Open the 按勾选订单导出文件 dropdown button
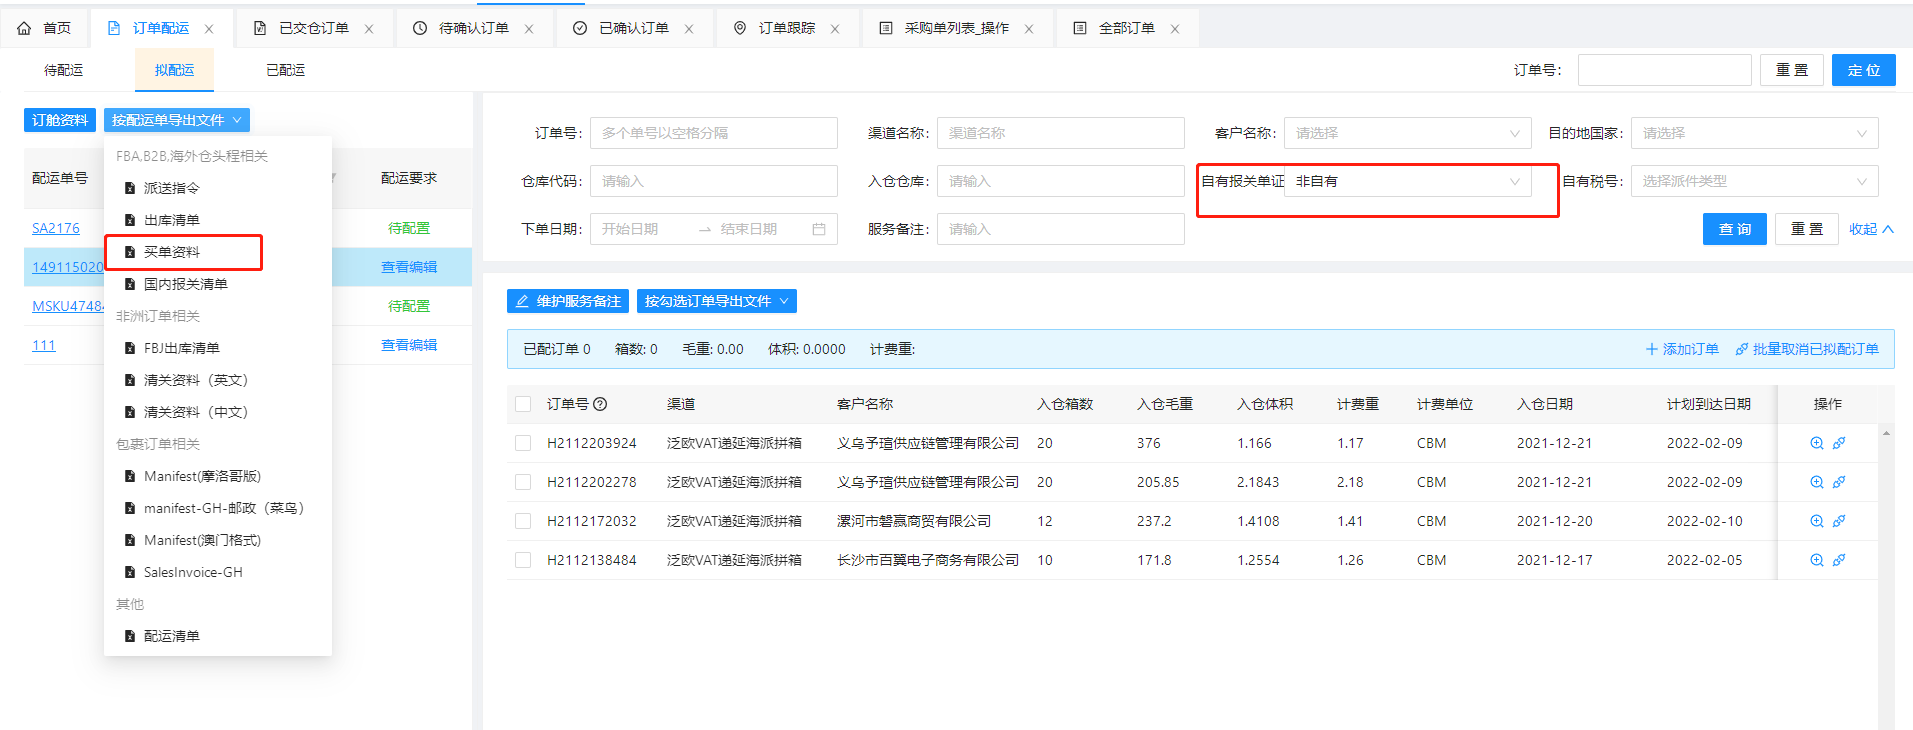Viewport: 1913px width, 730px height. click(716, 301)
